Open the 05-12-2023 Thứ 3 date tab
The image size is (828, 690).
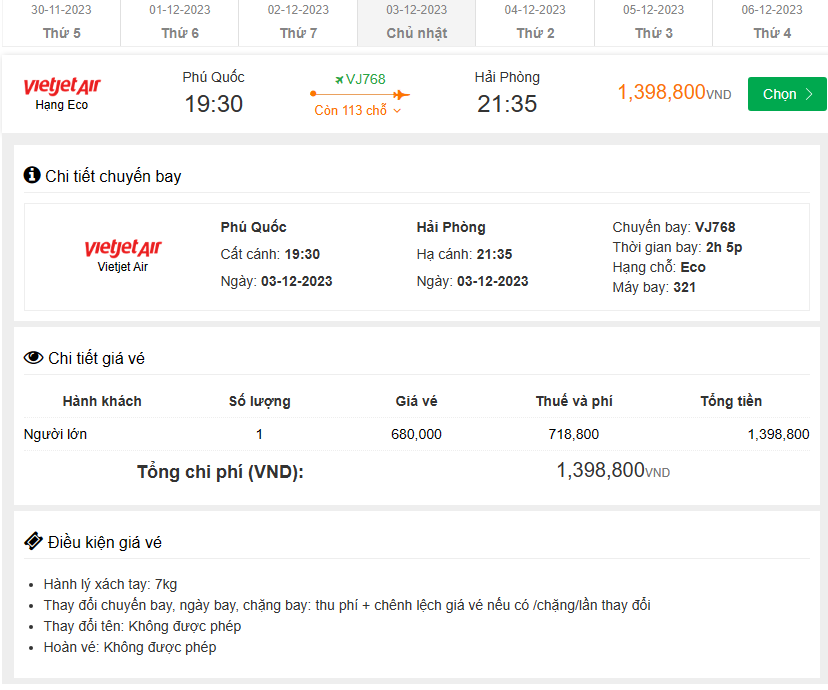654,22
